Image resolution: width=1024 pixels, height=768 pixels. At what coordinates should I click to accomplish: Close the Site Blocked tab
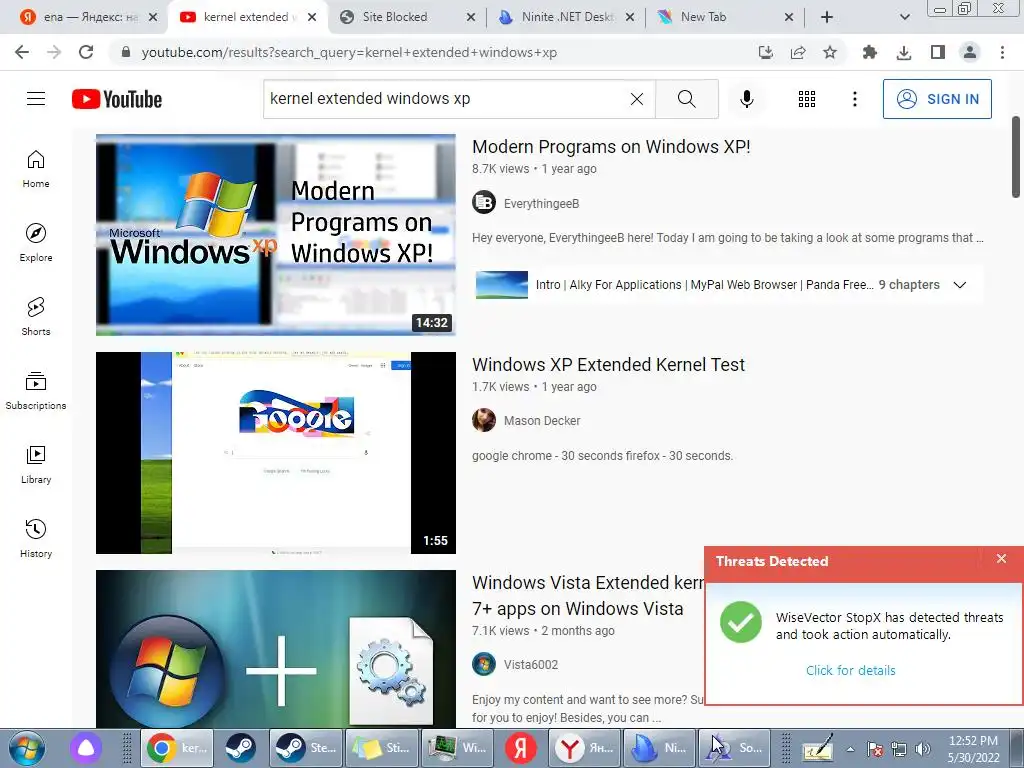(x=471, y=17)
